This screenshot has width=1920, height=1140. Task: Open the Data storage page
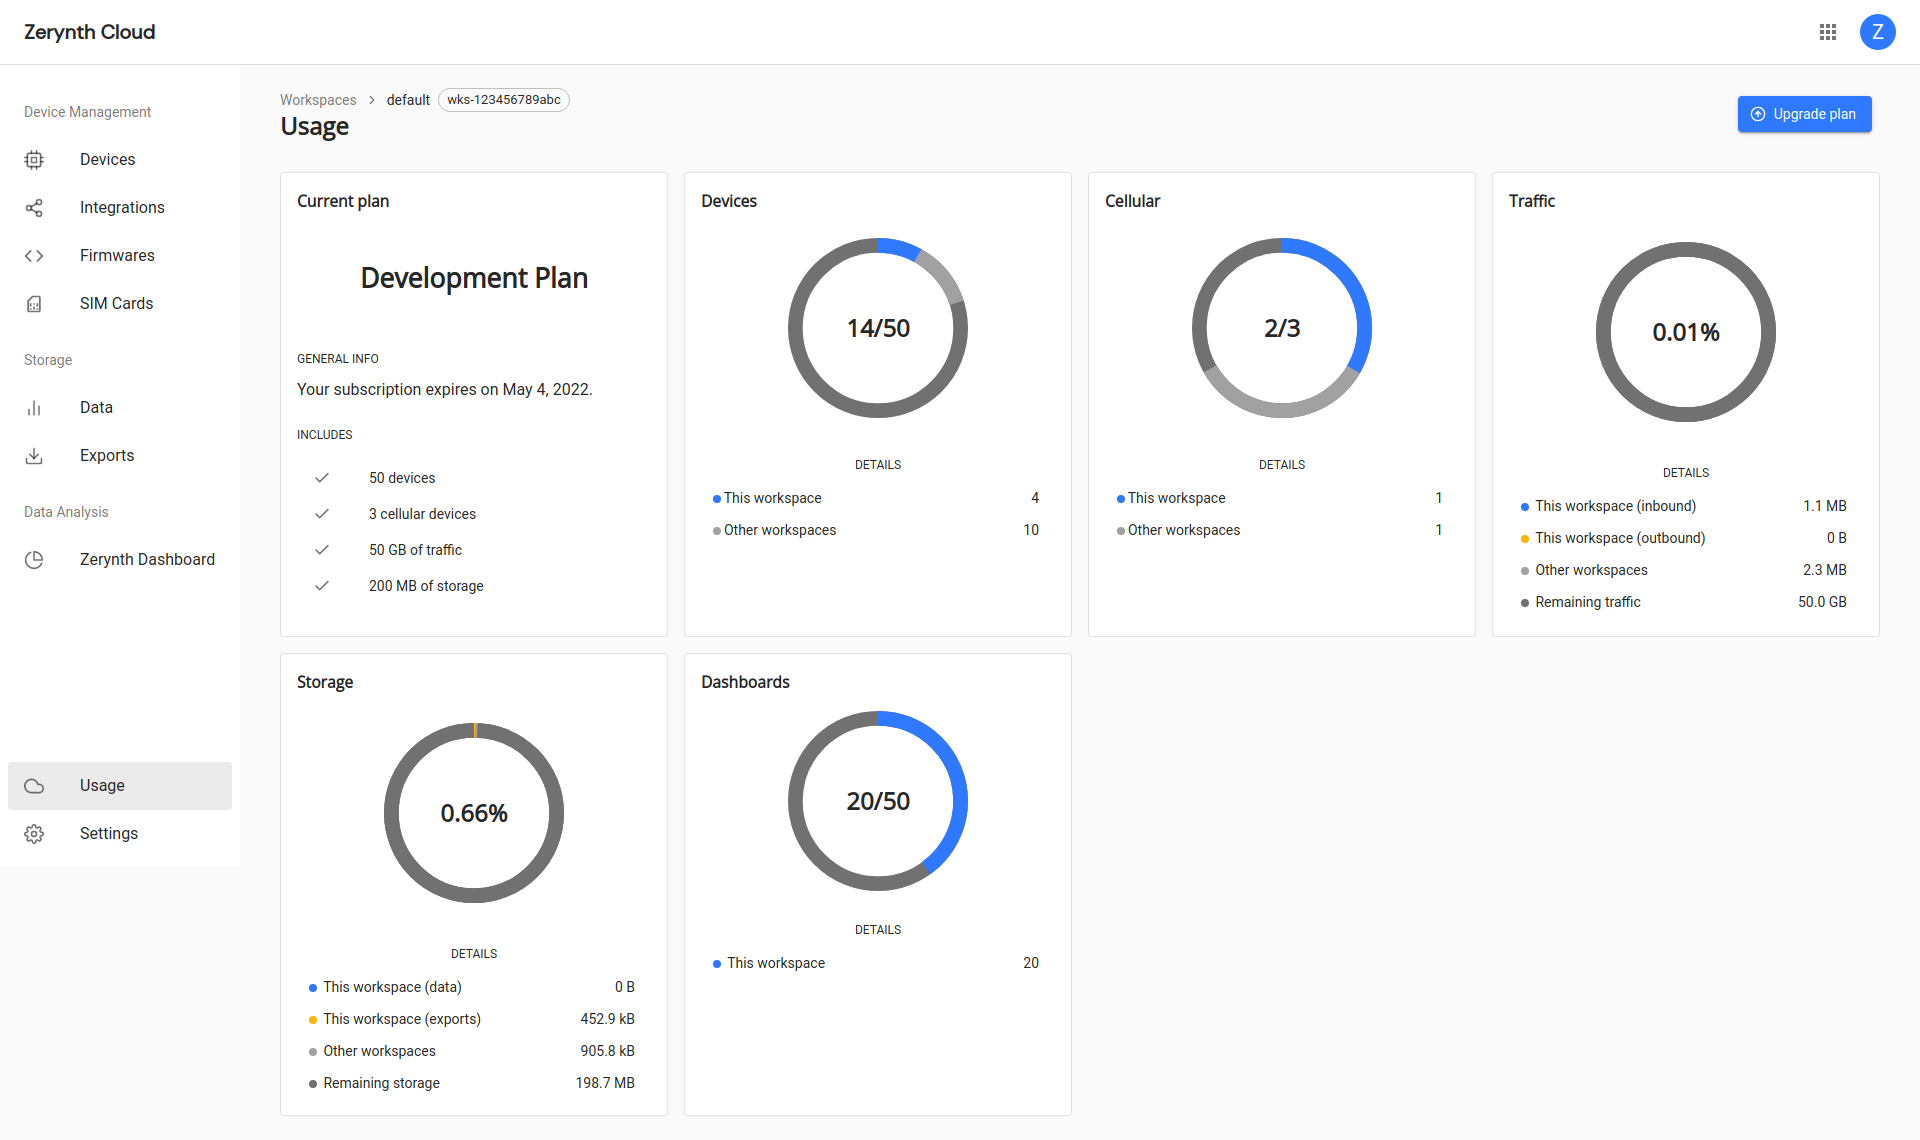pyautogui.click(x=120, y=408)
